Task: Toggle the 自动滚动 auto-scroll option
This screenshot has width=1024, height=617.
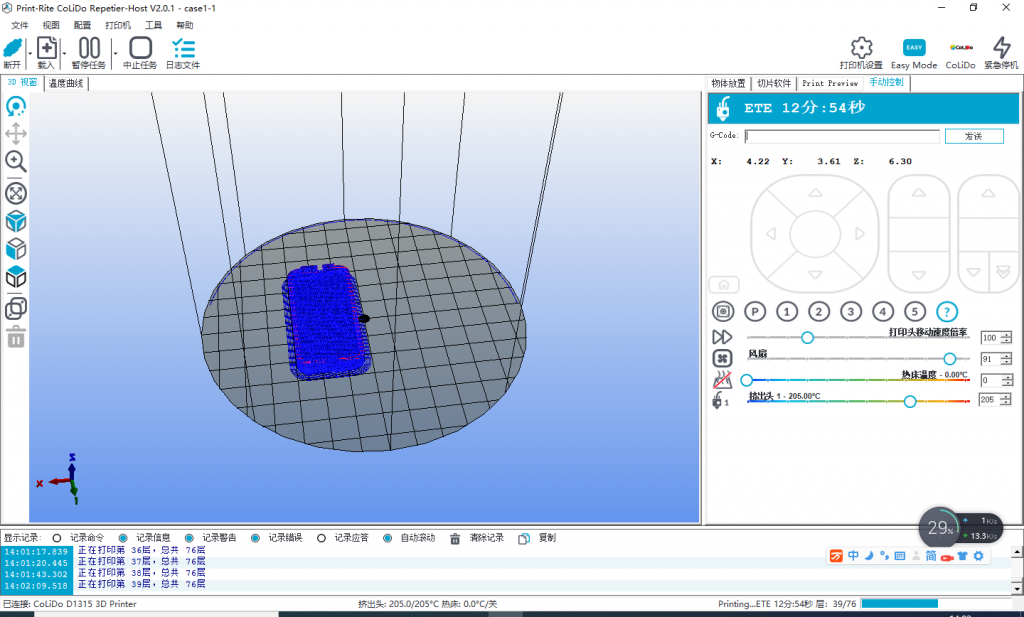Action: point(387,538)
